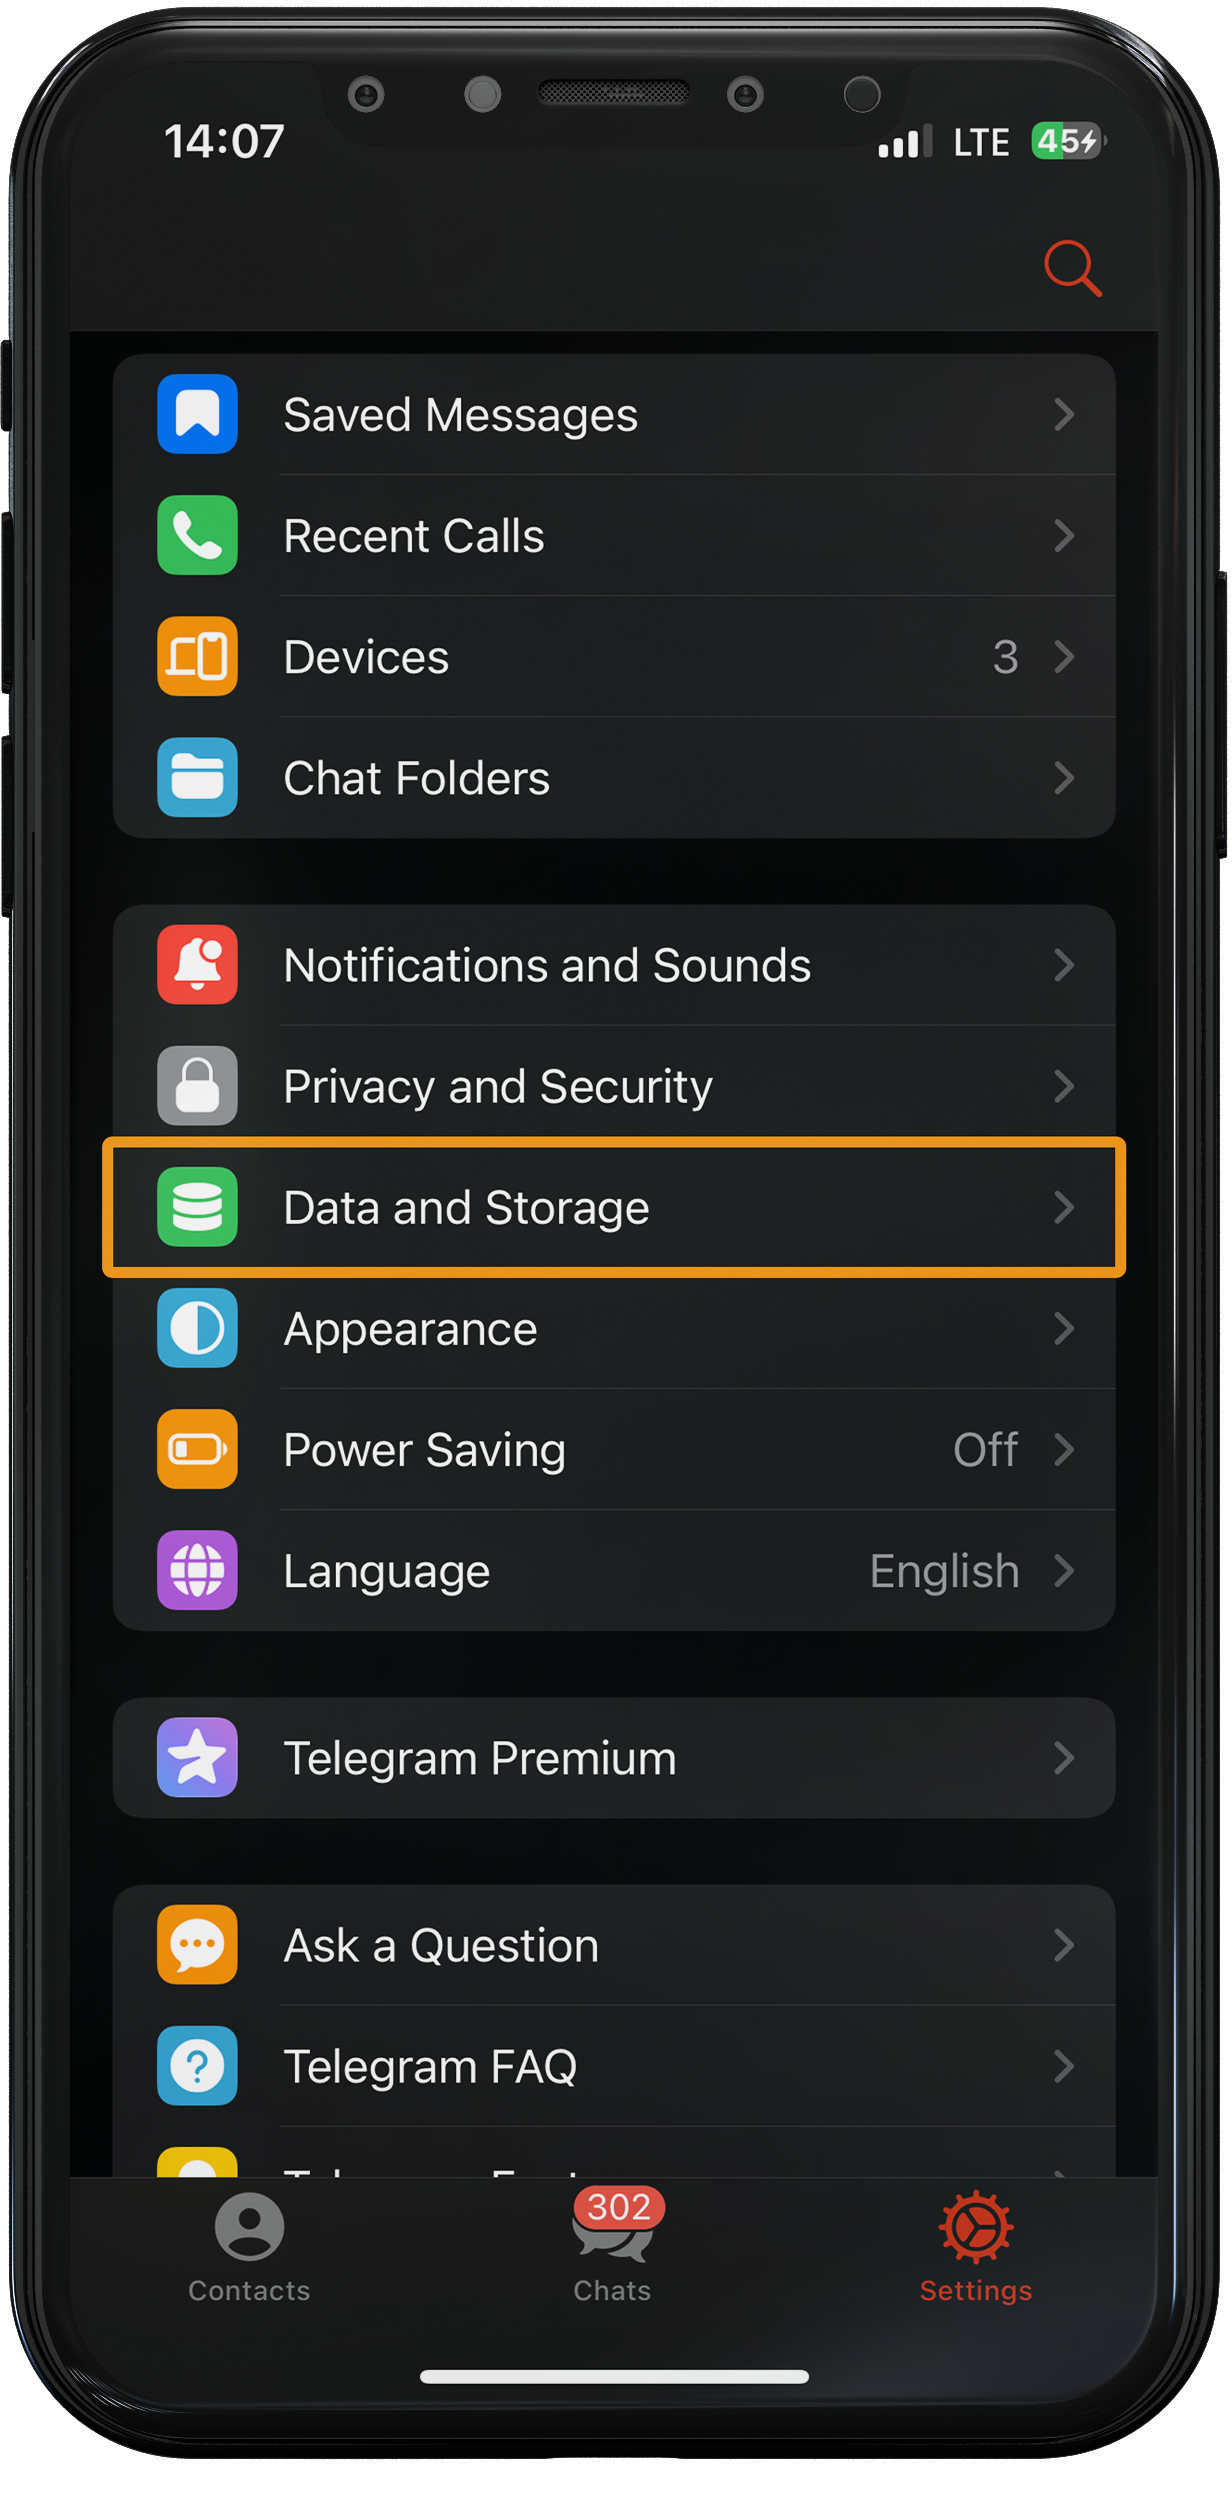Open the Saved Messages bookmark icon
The height and width of the screenshot is (2494, 1232).
tap(197, 414)
